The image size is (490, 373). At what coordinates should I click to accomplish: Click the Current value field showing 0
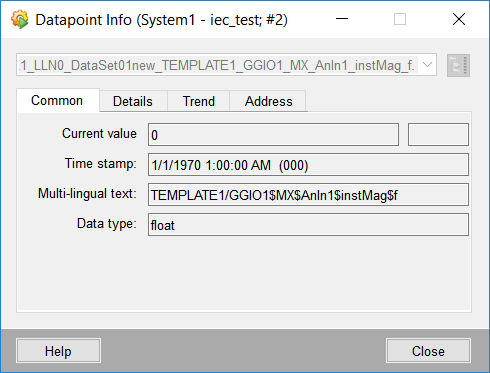click(x=273, y=134)
